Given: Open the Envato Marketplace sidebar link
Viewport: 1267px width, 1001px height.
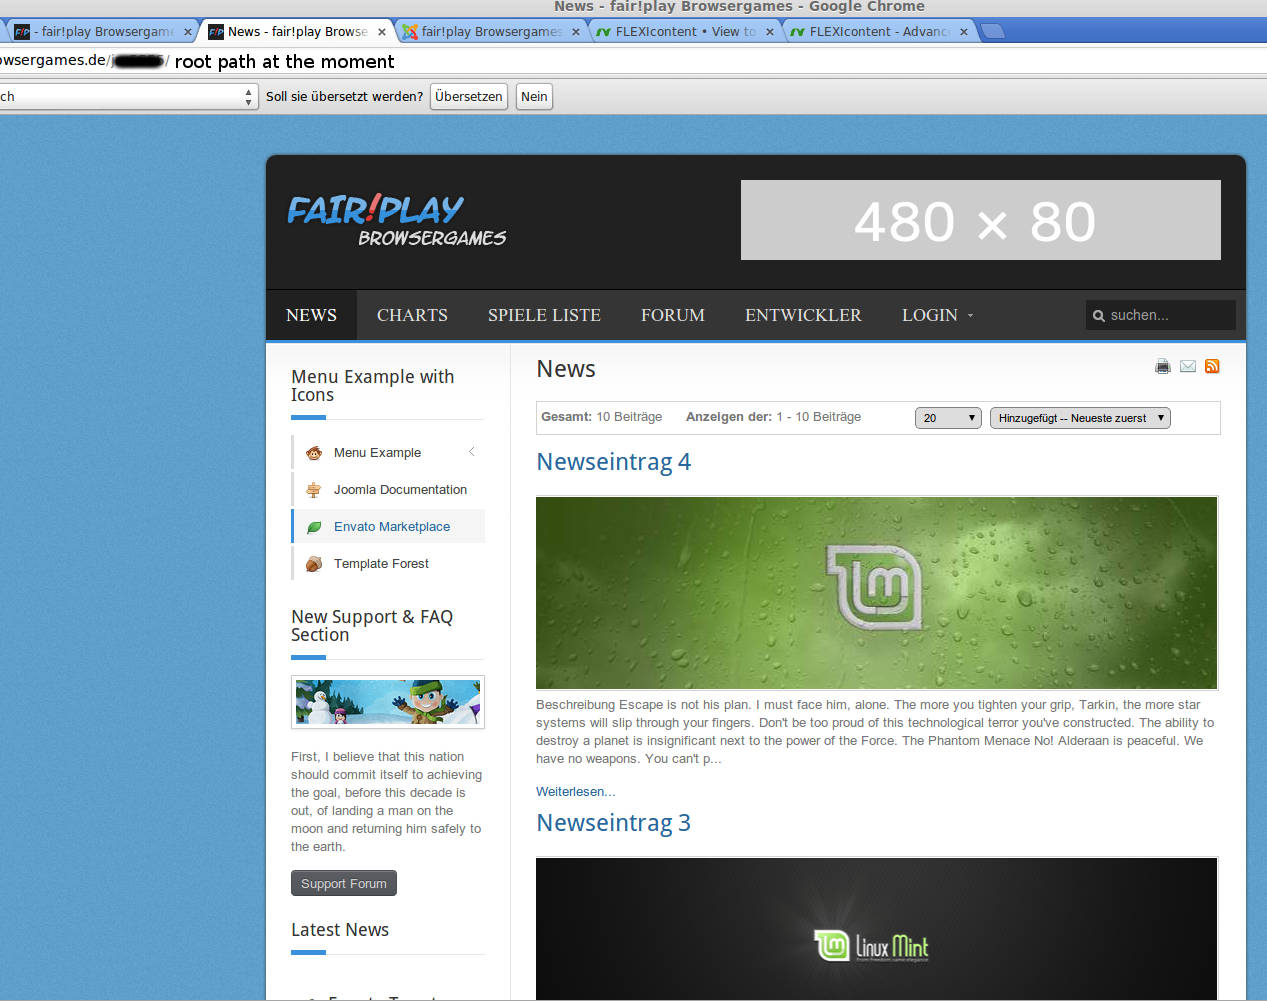Looking at the screenshot, I should point(392,527).
